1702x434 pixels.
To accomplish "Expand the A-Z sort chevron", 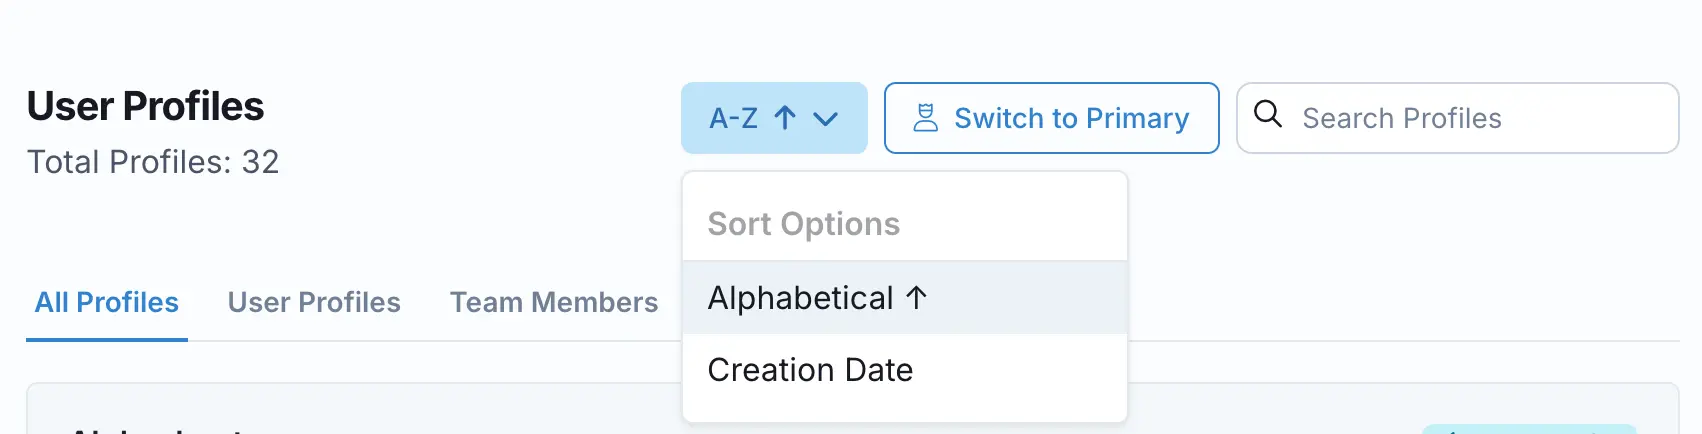I will click(x=826, y=119).
